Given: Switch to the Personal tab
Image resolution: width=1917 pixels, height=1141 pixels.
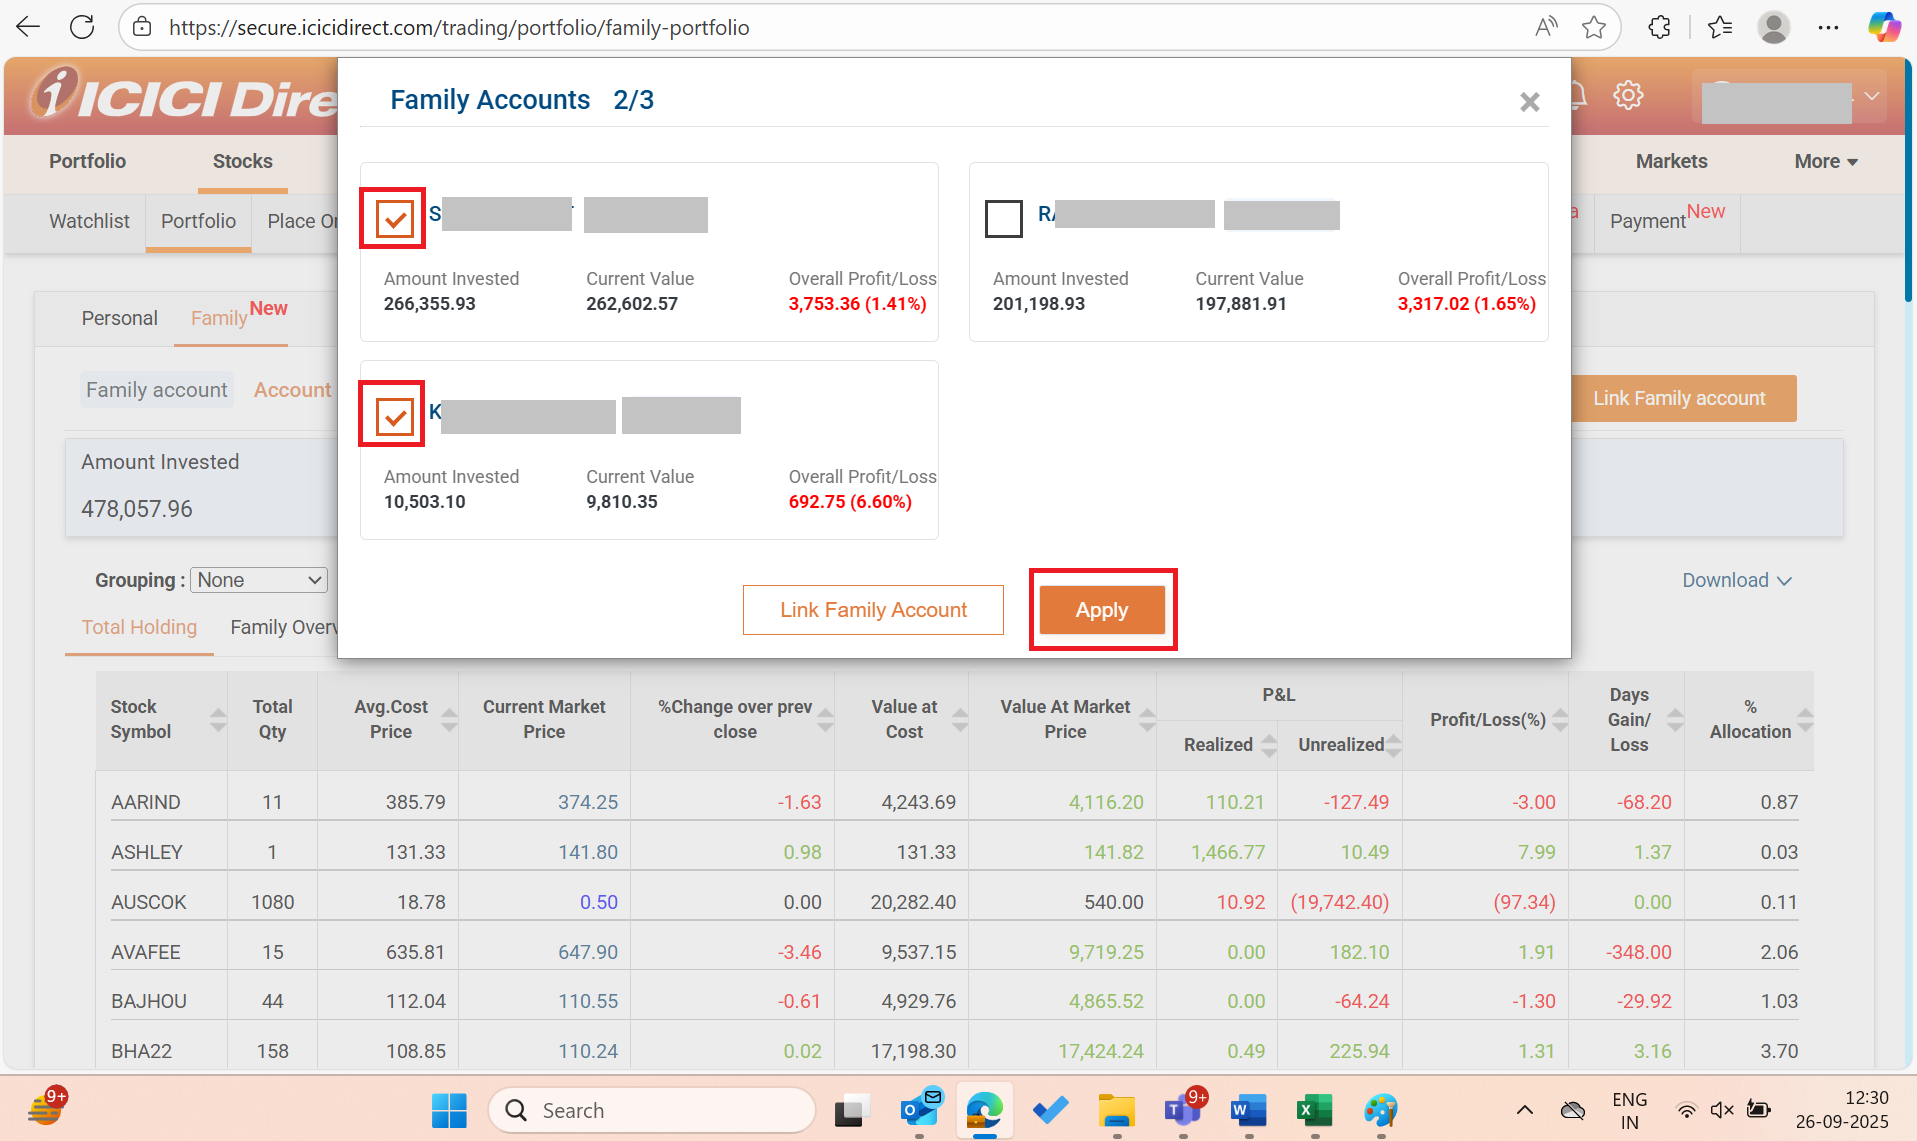Looking at the screenshot, I should point(119,318).
